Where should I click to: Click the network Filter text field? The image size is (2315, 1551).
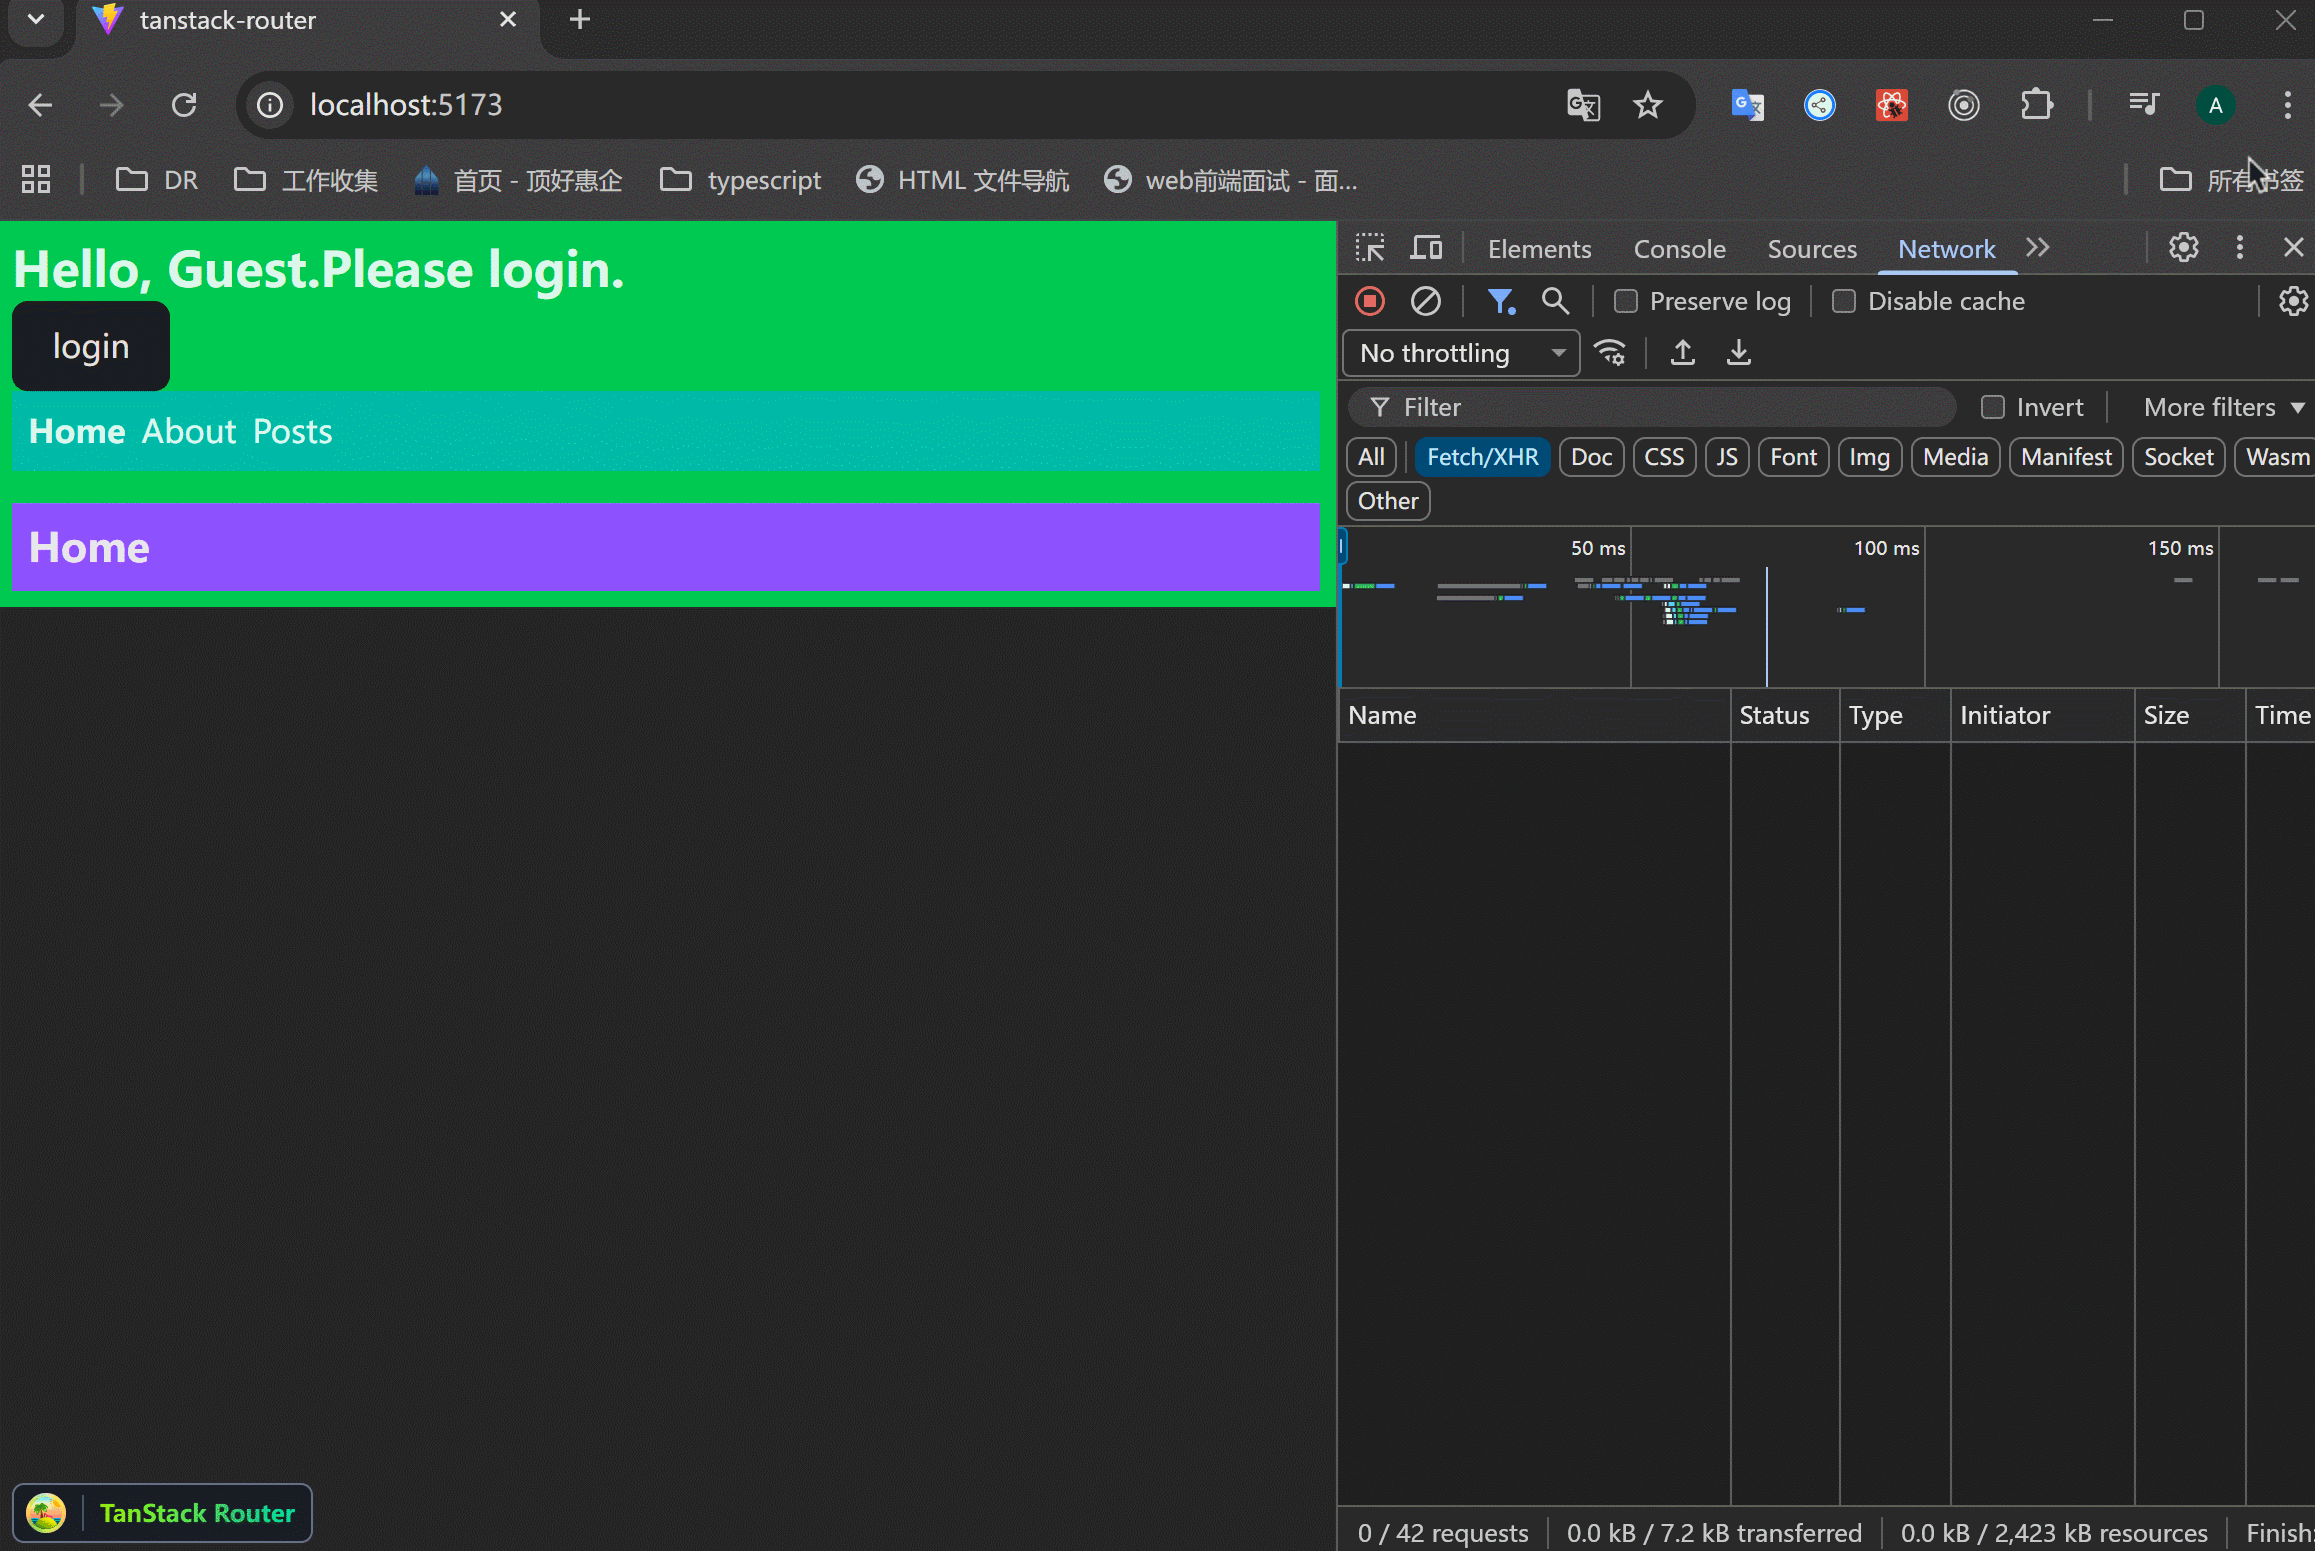pos(1660,407)
